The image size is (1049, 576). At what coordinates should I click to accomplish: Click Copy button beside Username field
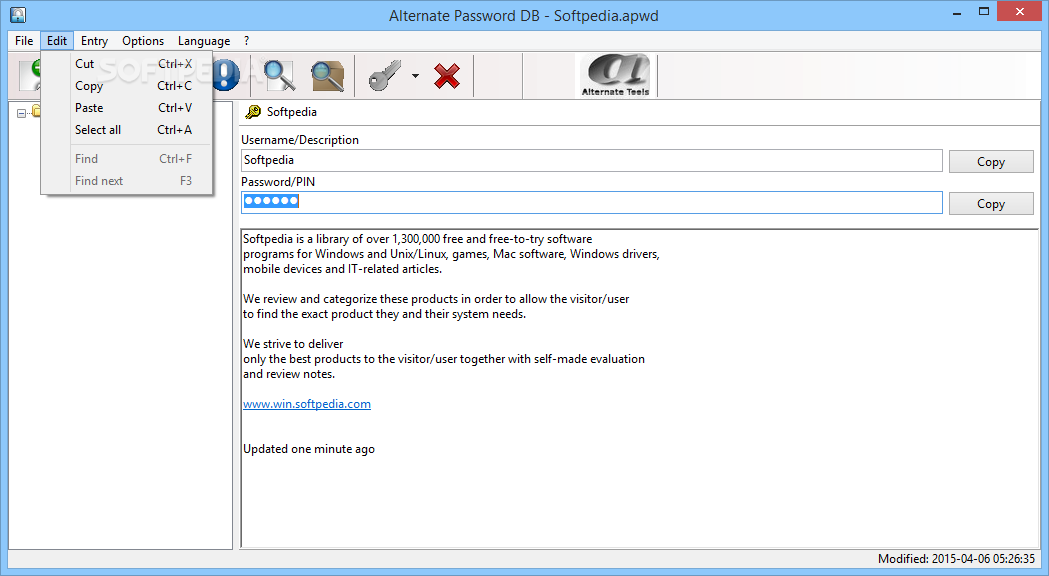[x=991, y=161]
